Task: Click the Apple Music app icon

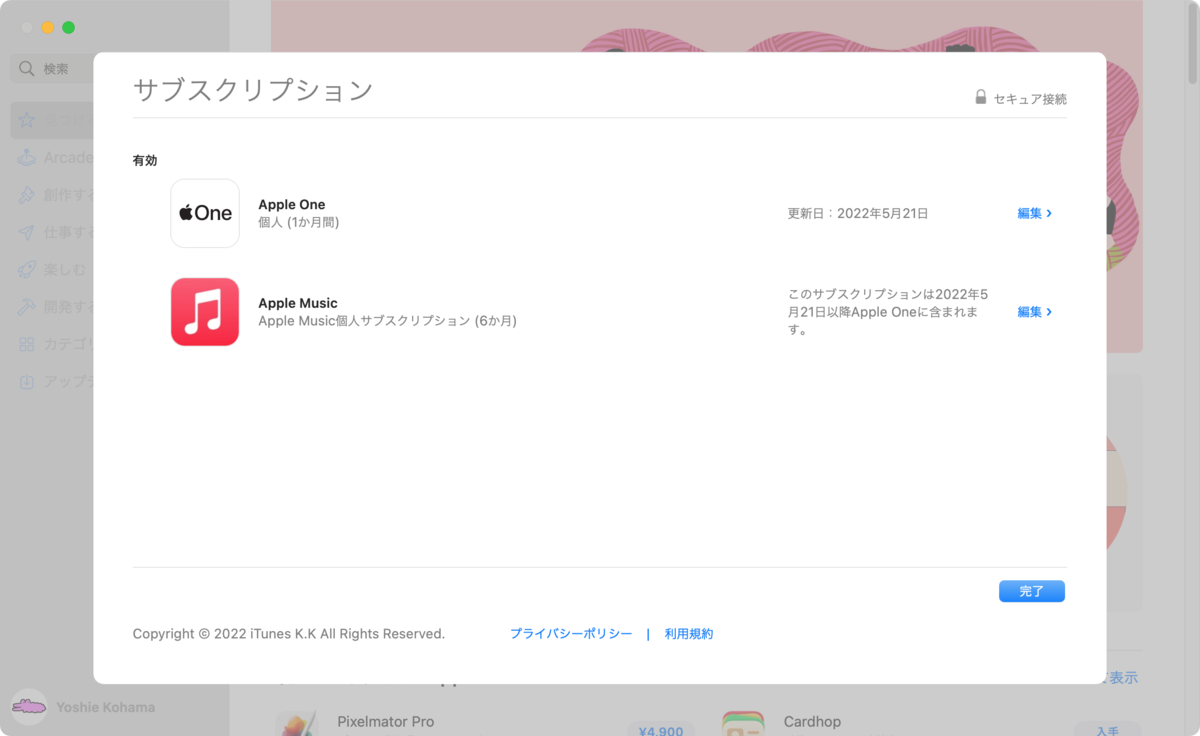Action: (x=205, y=312)
